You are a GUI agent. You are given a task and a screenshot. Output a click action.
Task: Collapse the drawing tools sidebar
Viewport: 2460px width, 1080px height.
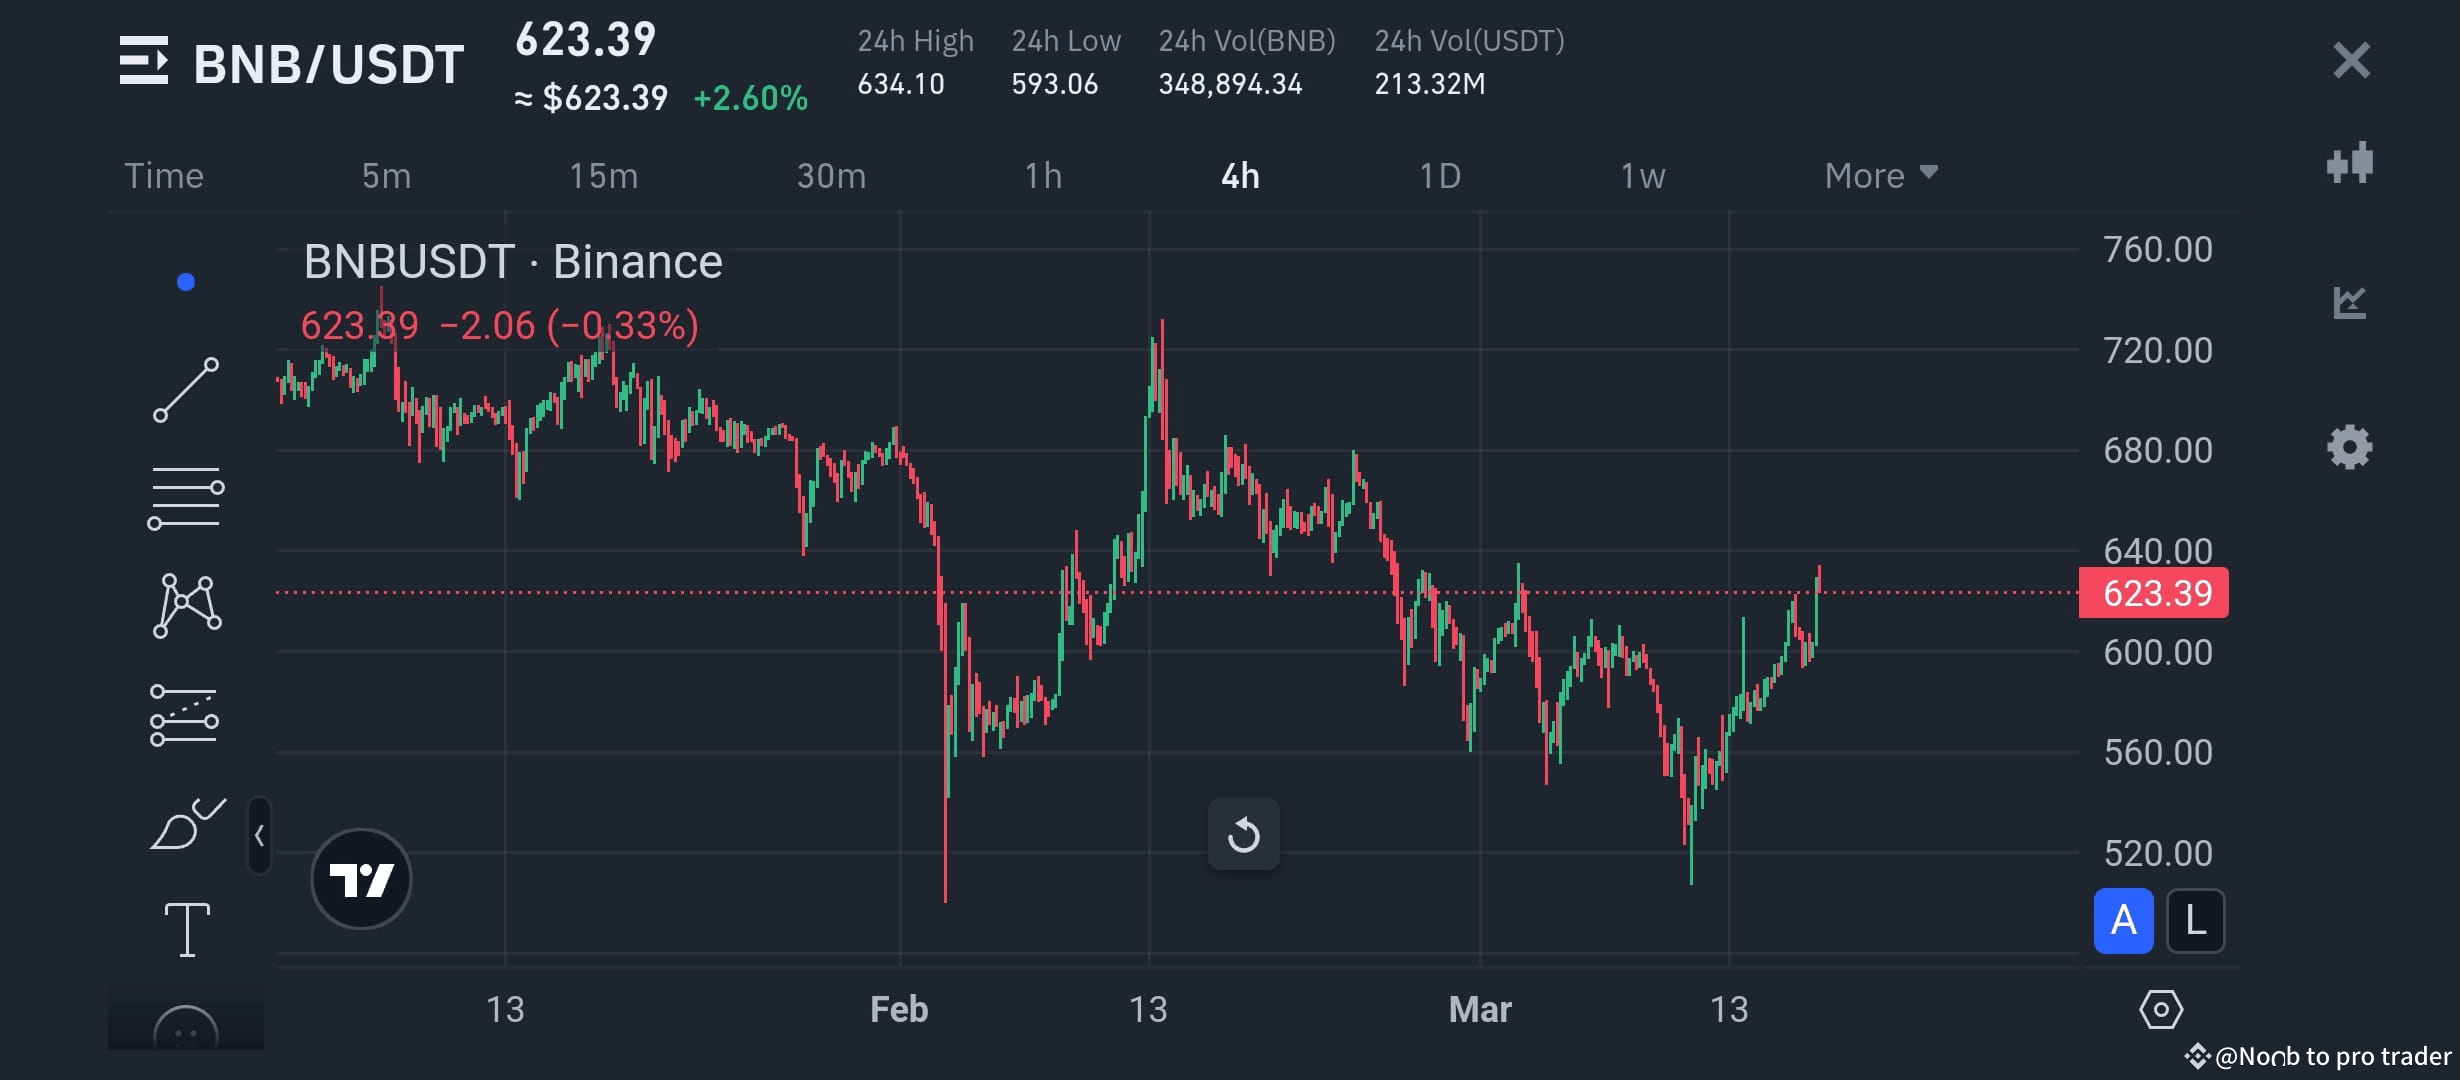click(259, 835)
